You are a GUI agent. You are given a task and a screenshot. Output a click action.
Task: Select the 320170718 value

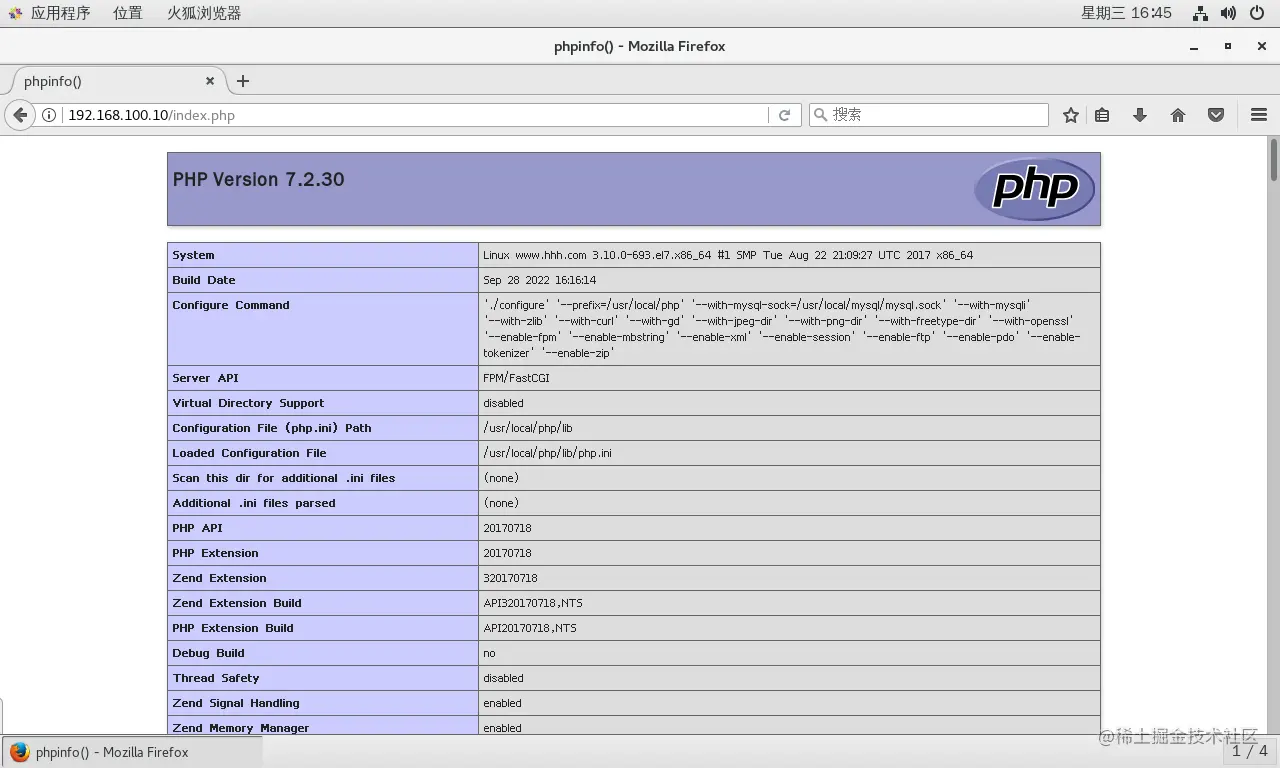(x=510, y=578)
